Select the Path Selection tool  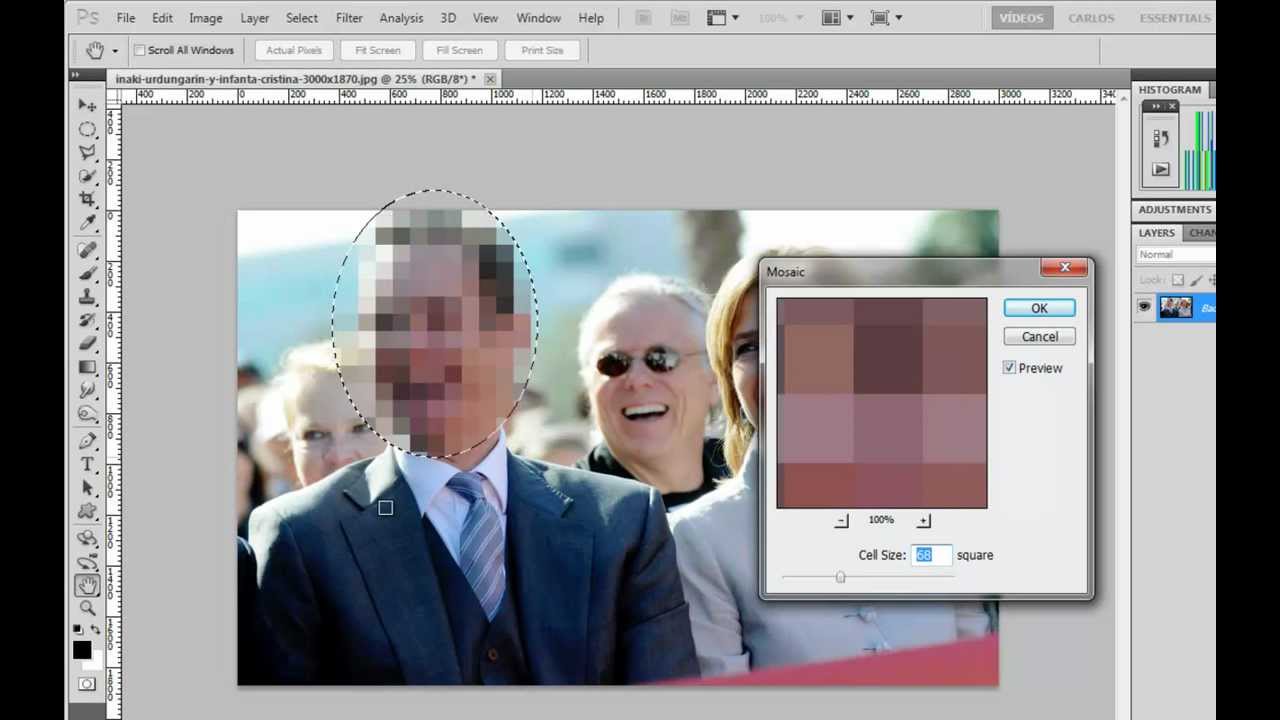click(88, 488)
